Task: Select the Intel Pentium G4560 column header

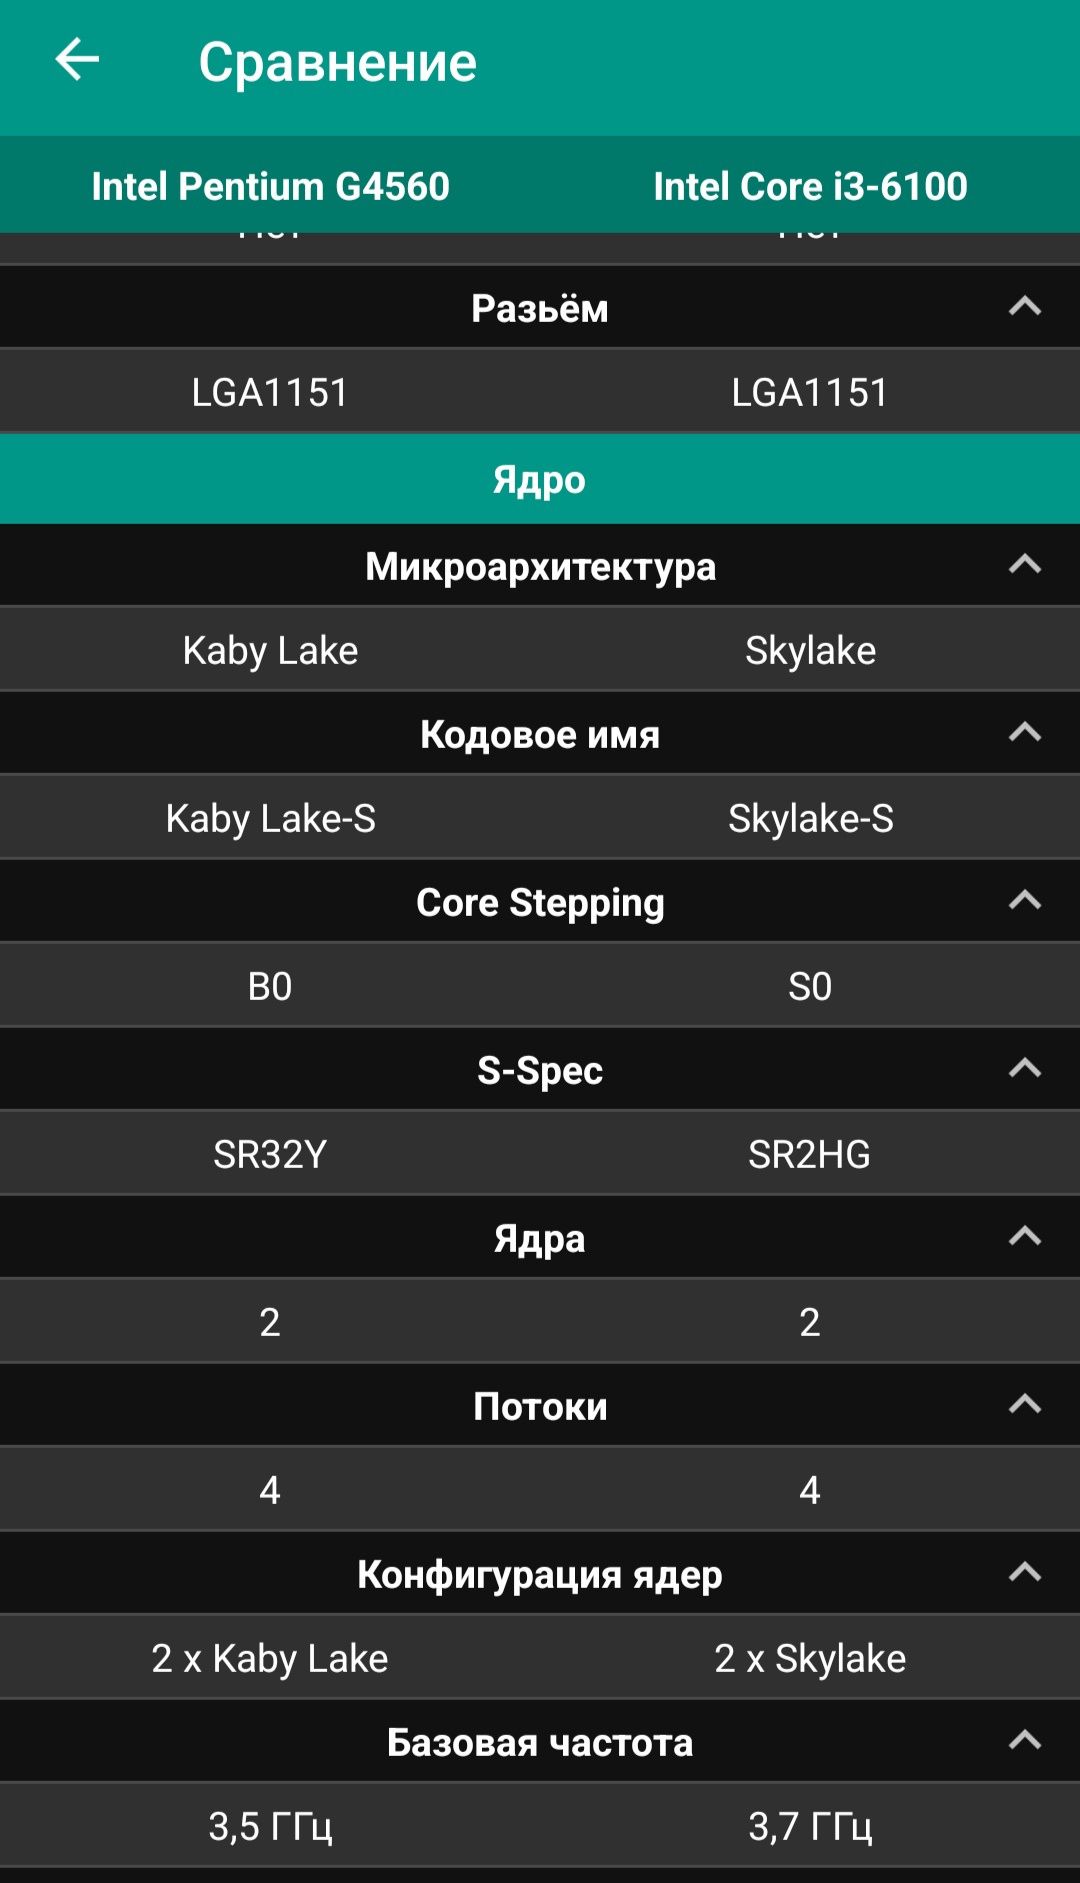Action: click(270, 186)
